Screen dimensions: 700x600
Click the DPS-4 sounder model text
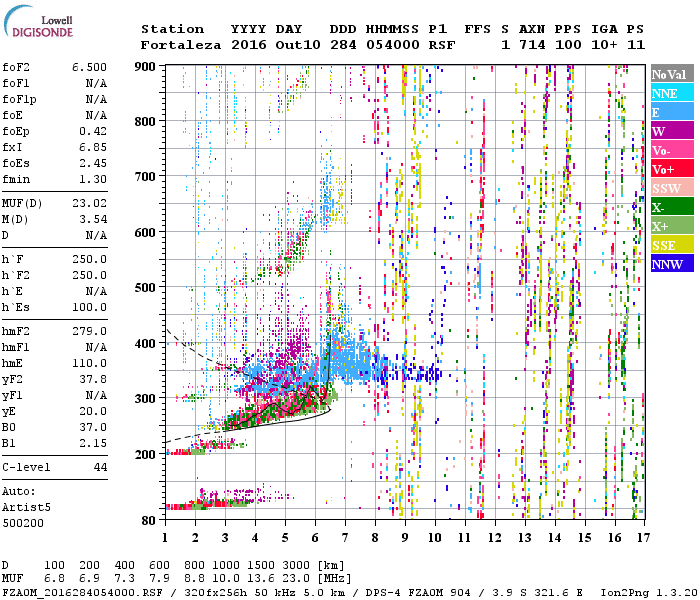point(383,592)
